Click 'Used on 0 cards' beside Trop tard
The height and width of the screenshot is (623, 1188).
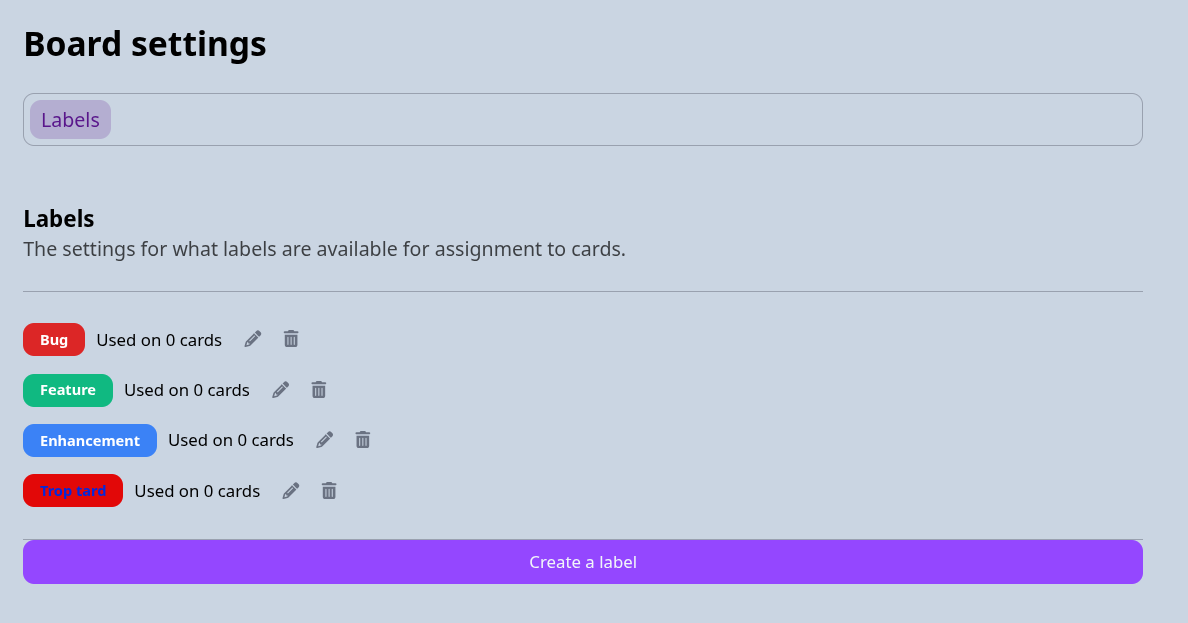(x=197, y=491)
